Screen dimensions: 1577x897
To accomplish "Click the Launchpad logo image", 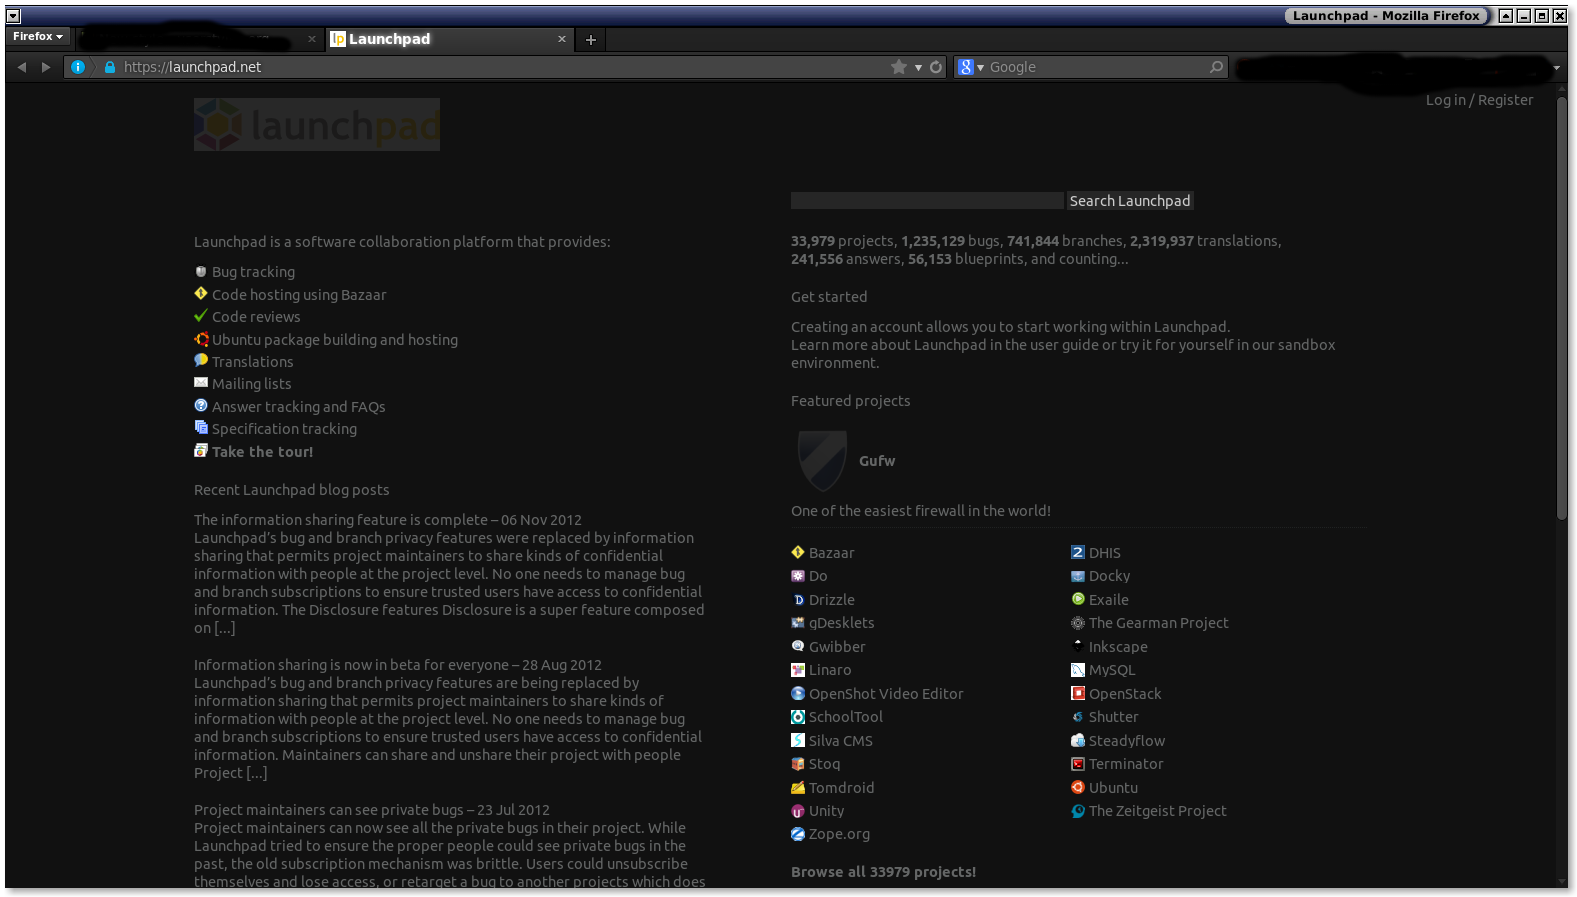I will tap(317, 125).
